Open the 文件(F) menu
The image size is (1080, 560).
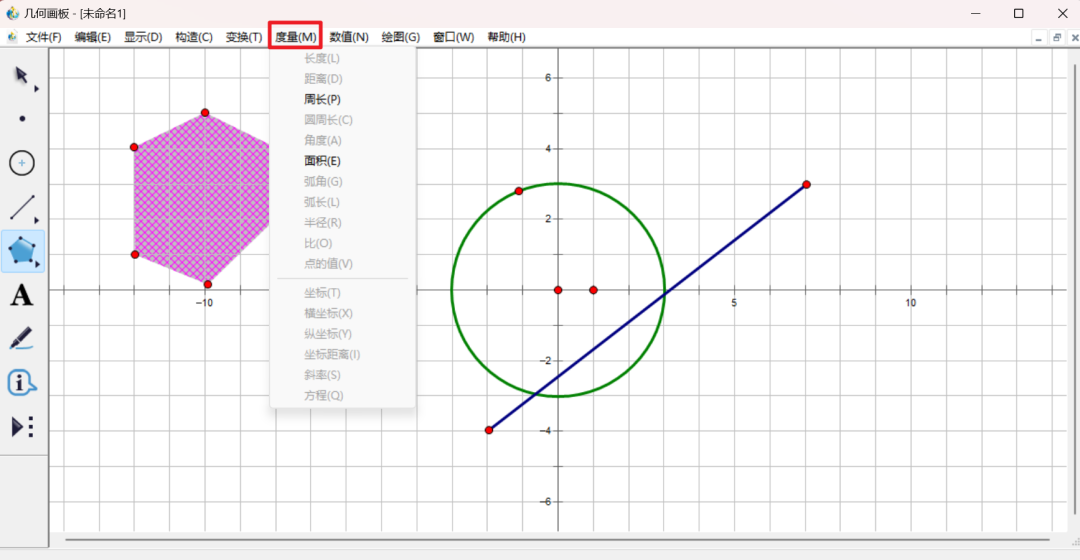coord(43,37)
